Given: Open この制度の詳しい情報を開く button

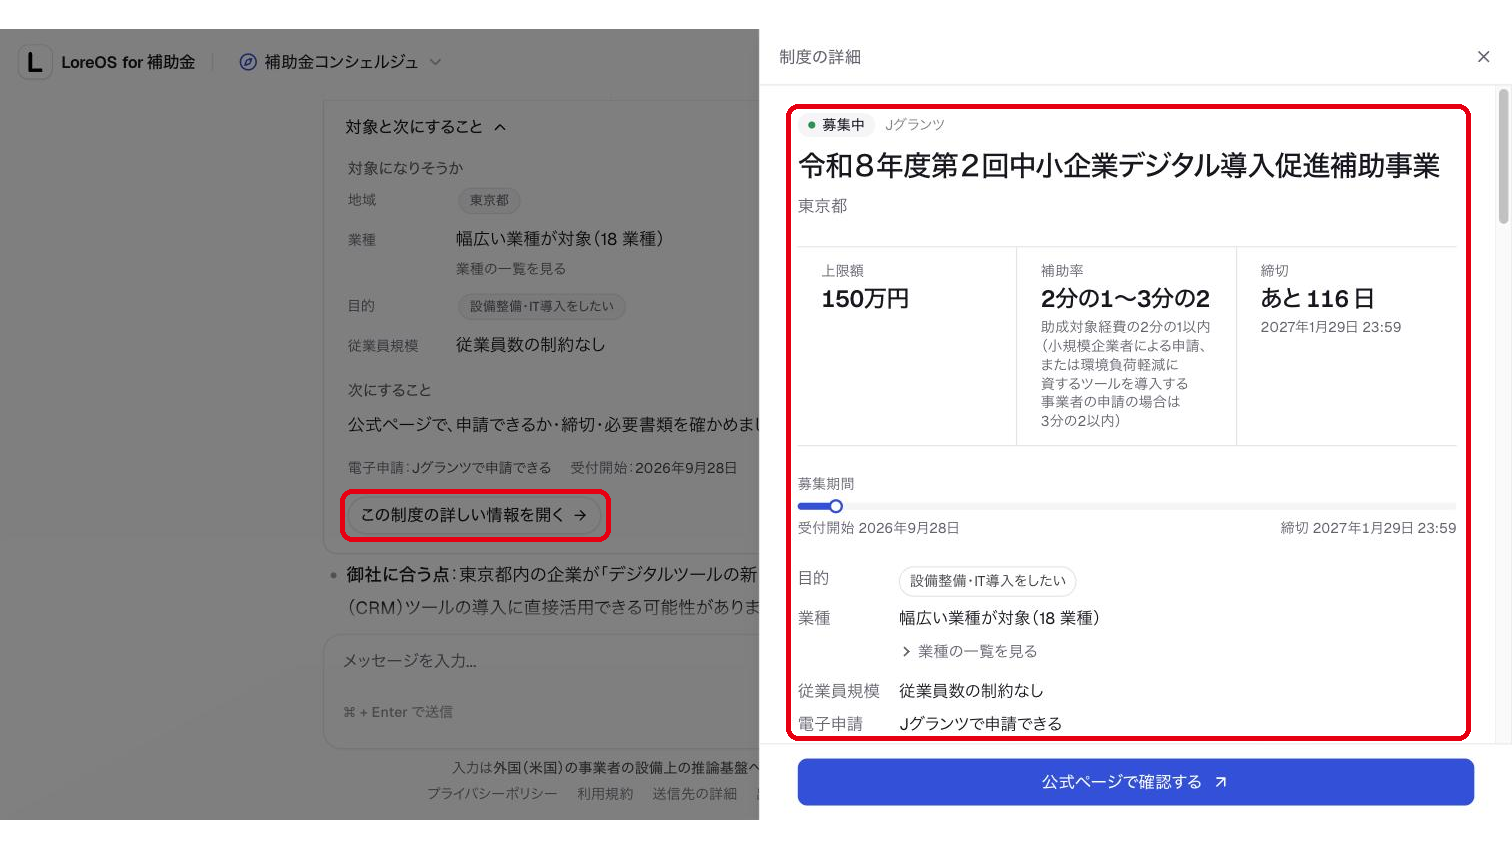Looking at the screenshot, I should pyautogui.click(x=474, y=515).
